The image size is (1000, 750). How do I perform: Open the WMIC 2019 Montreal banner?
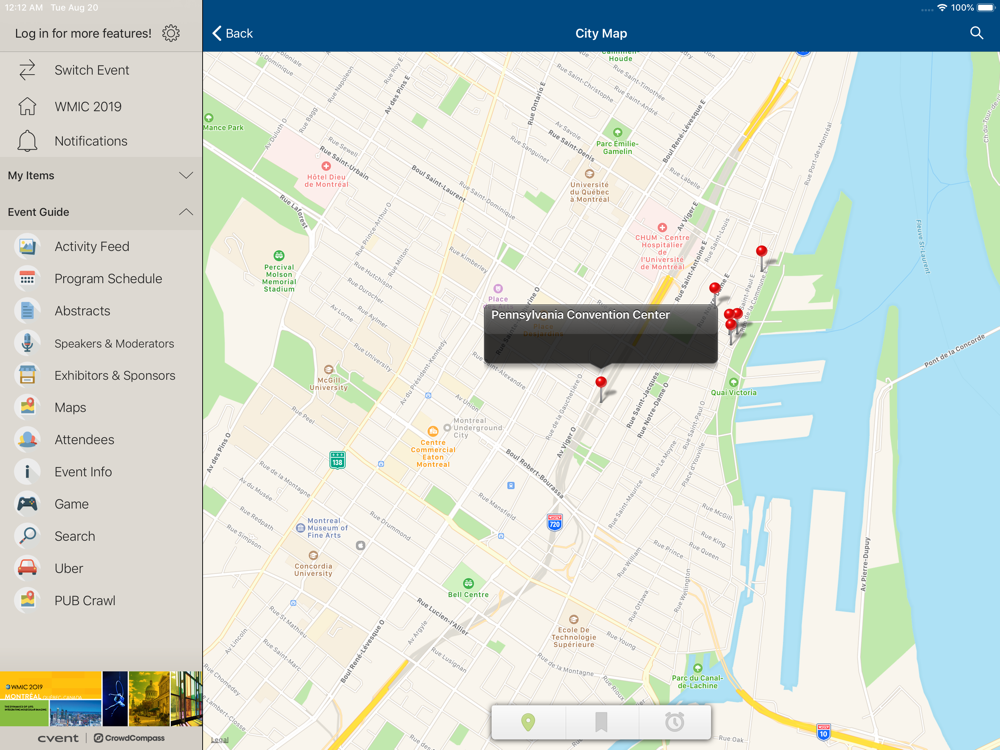101,698
